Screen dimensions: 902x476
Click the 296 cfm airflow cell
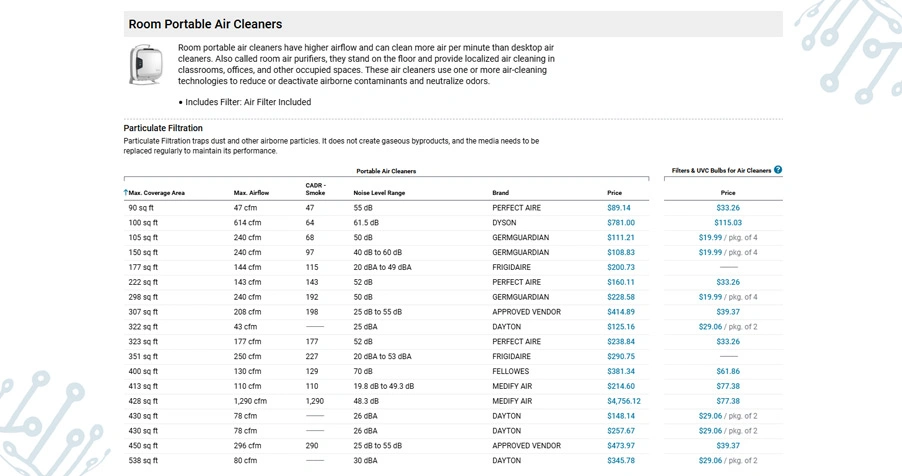click(x=247, y=446)
